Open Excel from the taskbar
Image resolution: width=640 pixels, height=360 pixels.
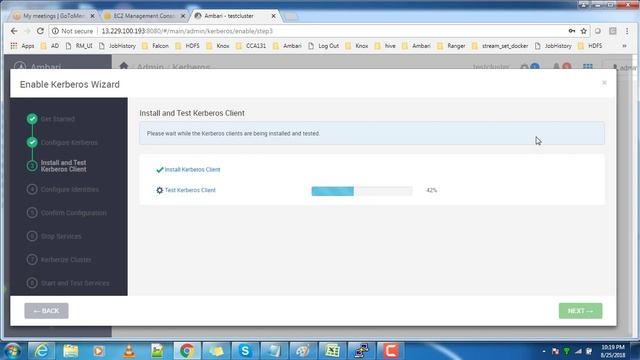(x=332, y=351)
